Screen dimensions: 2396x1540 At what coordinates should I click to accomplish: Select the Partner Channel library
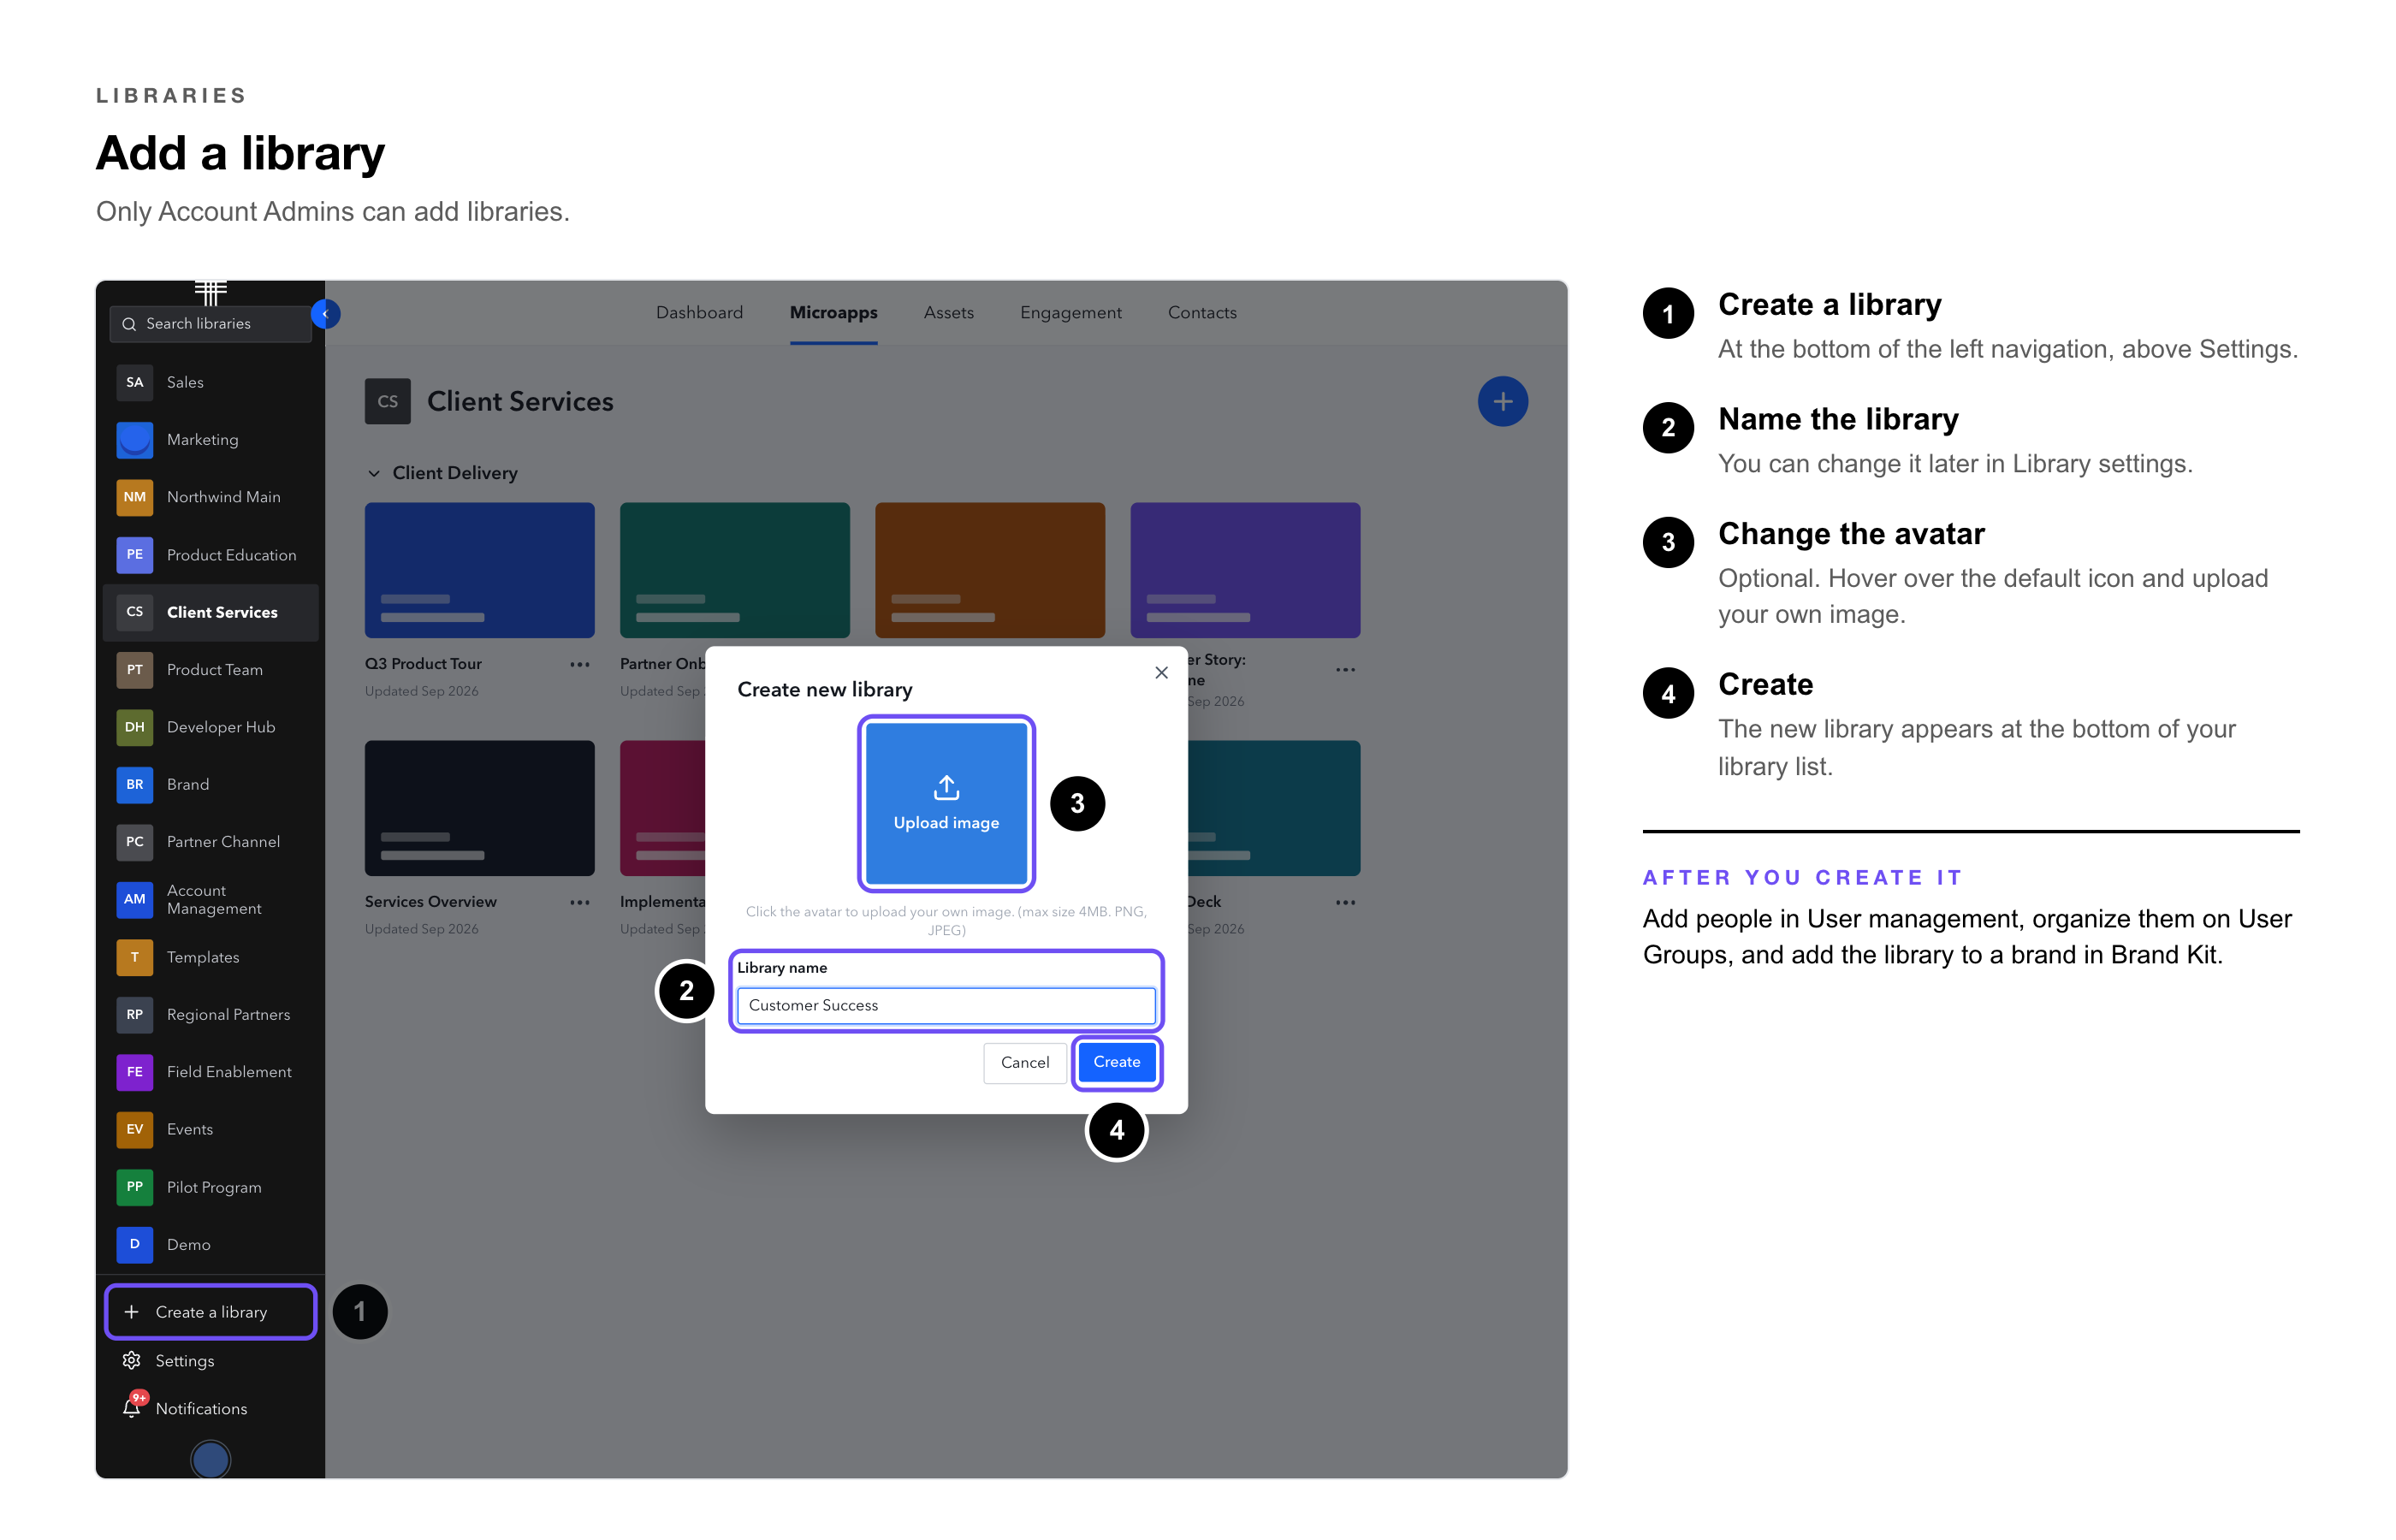tap(210, 842)
